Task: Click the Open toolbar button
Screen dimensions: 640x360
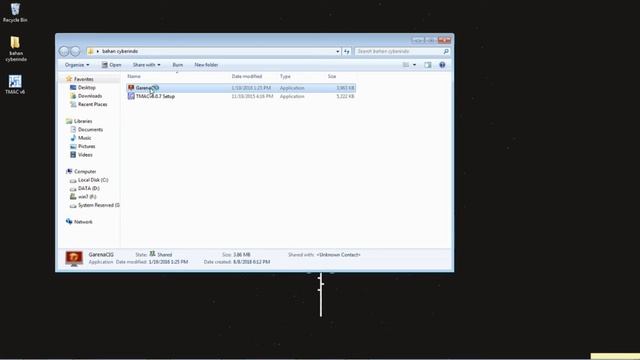Action: tap(111, 65)
